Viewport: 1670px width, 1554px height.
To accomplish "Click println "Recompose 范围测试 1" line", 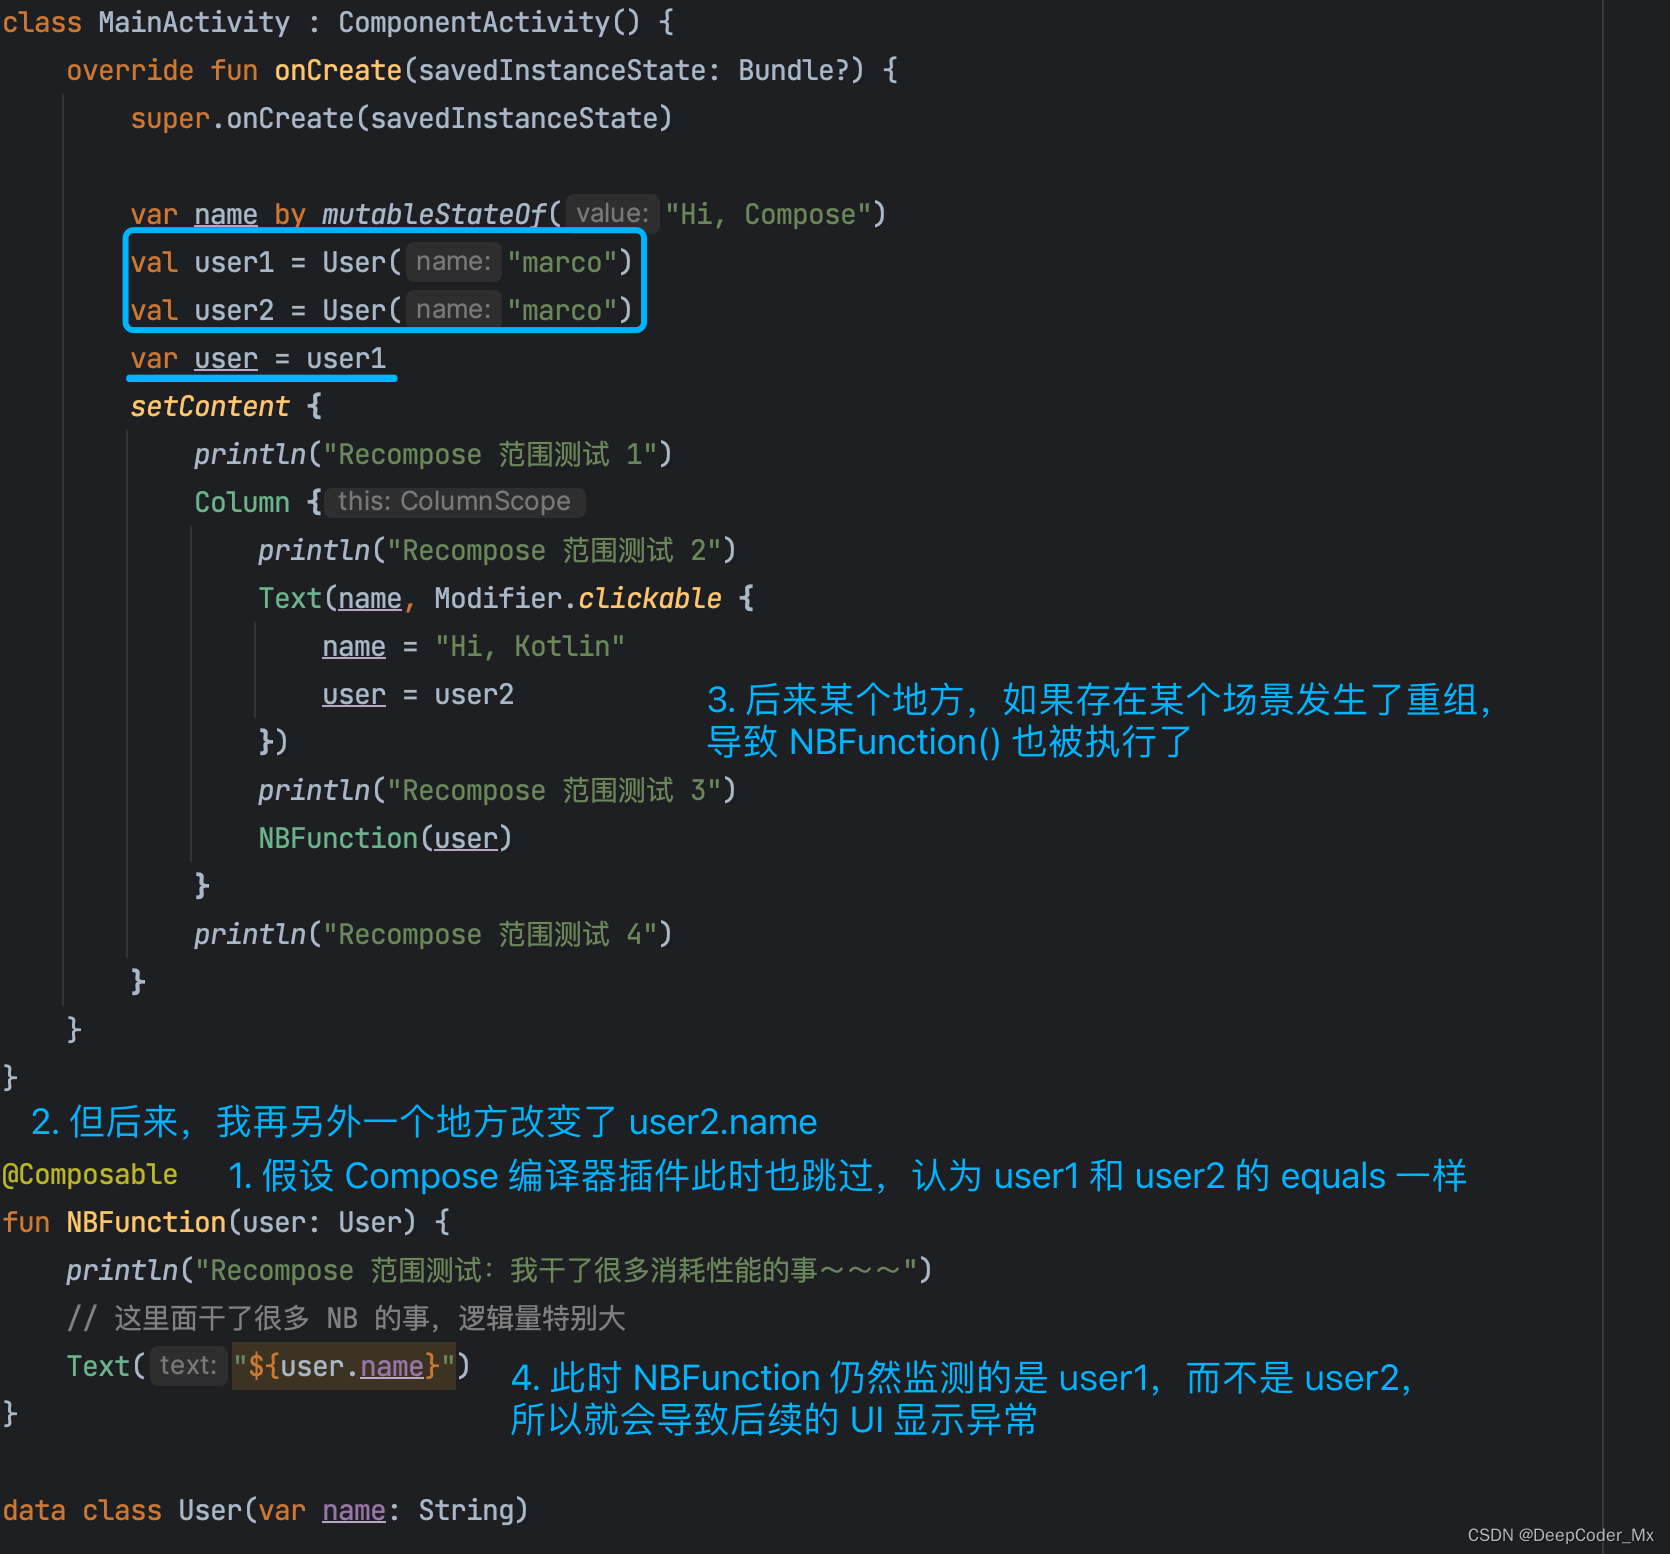I will pyautogui.click(x=433, y=454).
